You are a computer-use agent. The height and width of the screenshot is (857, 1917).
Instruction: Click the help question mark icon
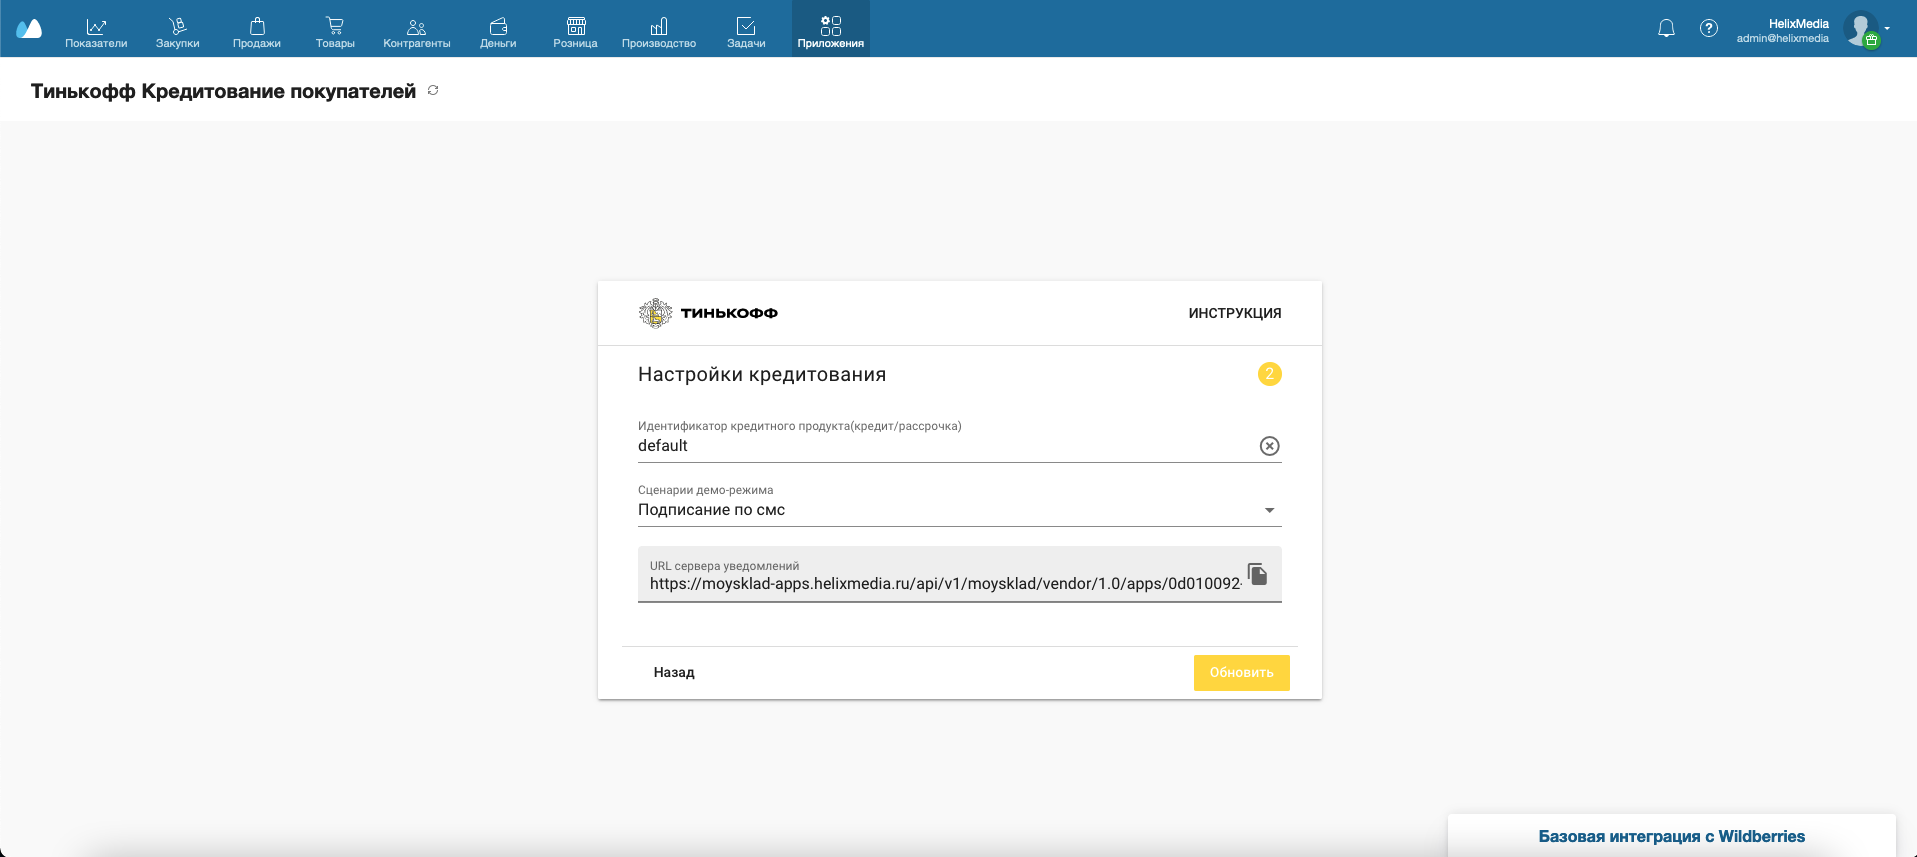tap(1709, 28)
